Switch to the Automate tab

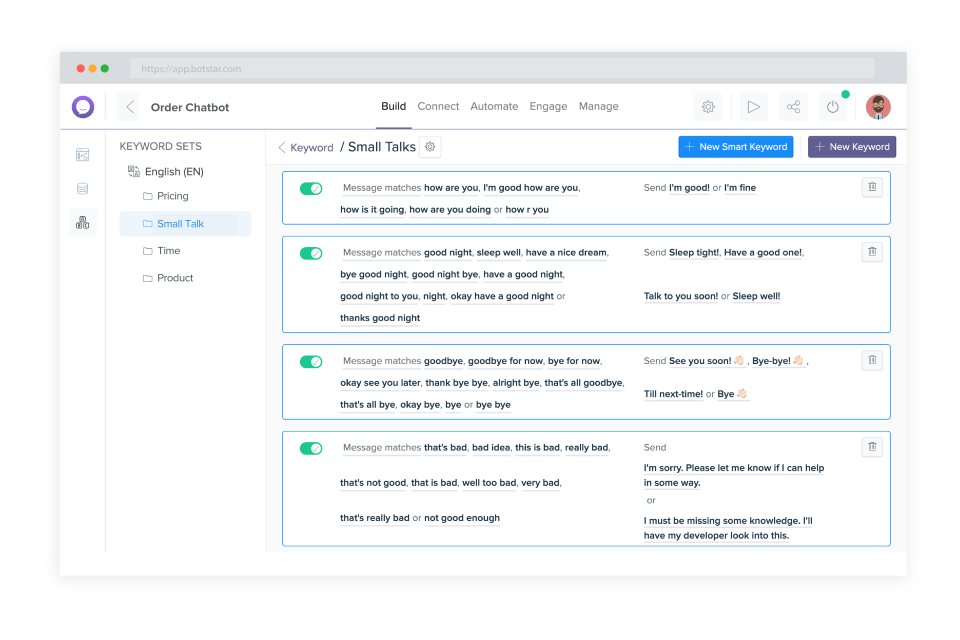pos(494,106)
